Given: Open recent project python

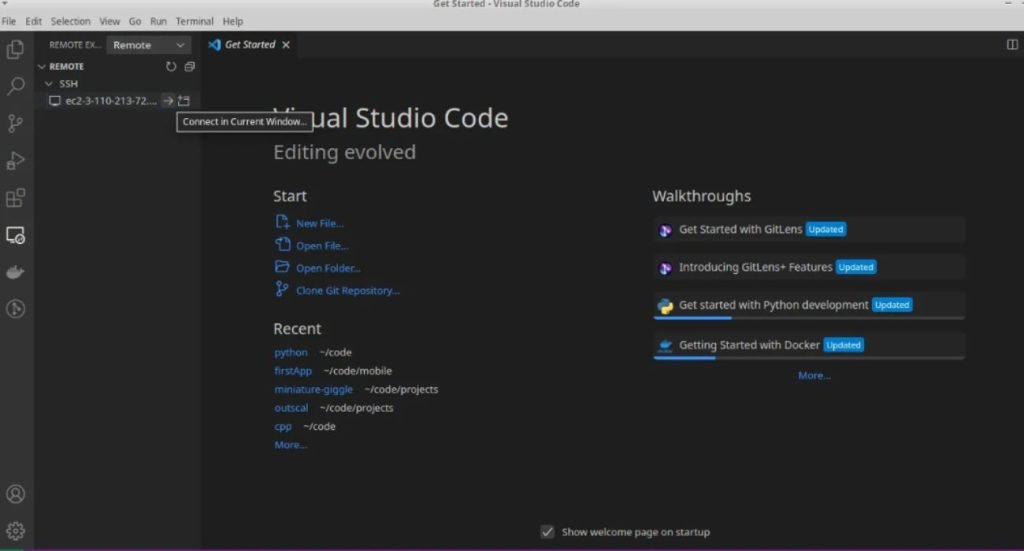Looking at the screenshot, I should (x=291, y=352).
